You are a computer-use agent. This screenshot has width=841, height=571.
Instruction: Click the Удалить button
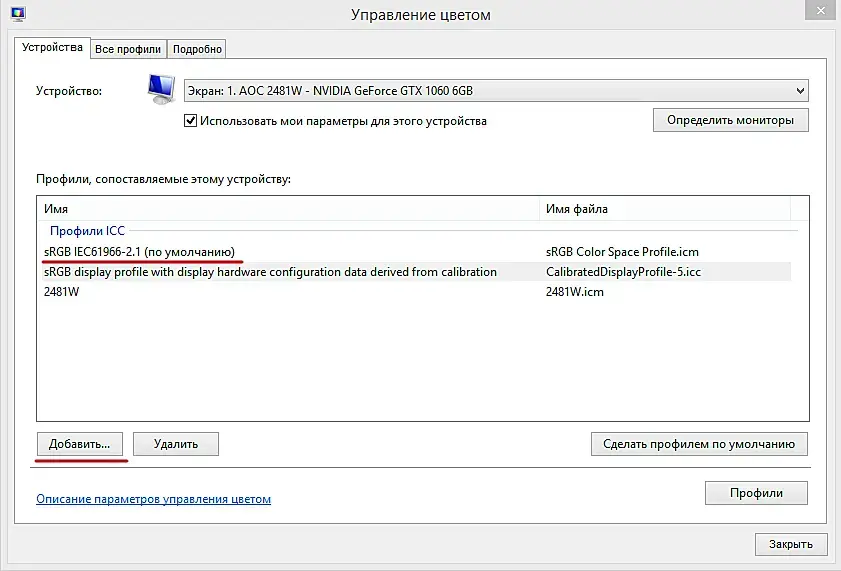pos(176,444)
